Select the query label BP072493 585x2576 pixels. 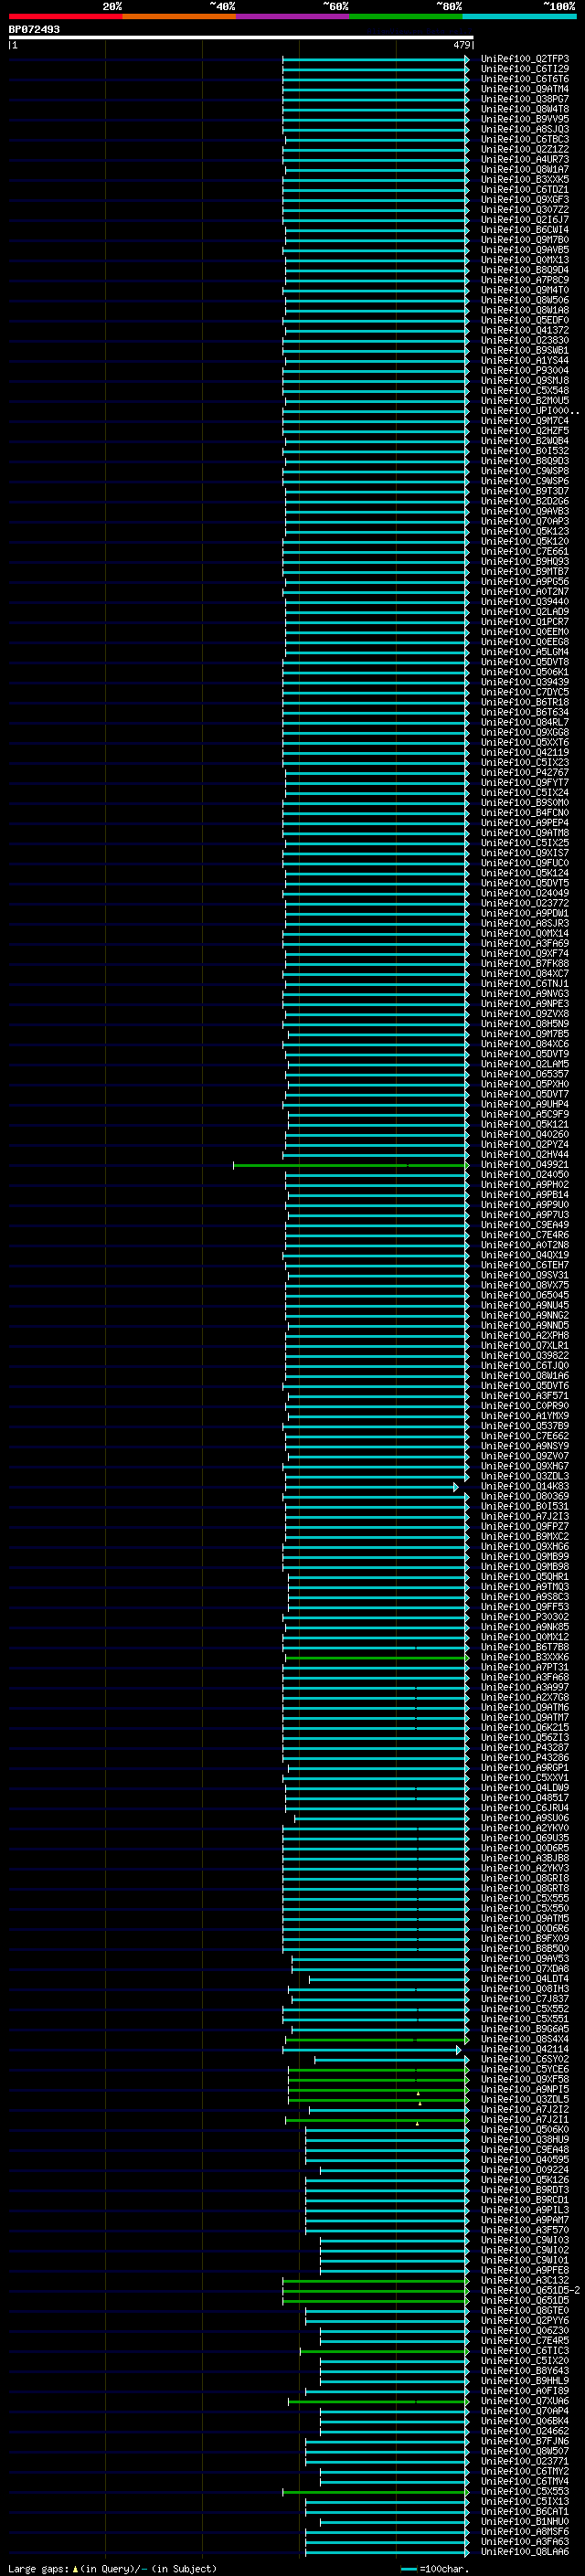[34, 29]
